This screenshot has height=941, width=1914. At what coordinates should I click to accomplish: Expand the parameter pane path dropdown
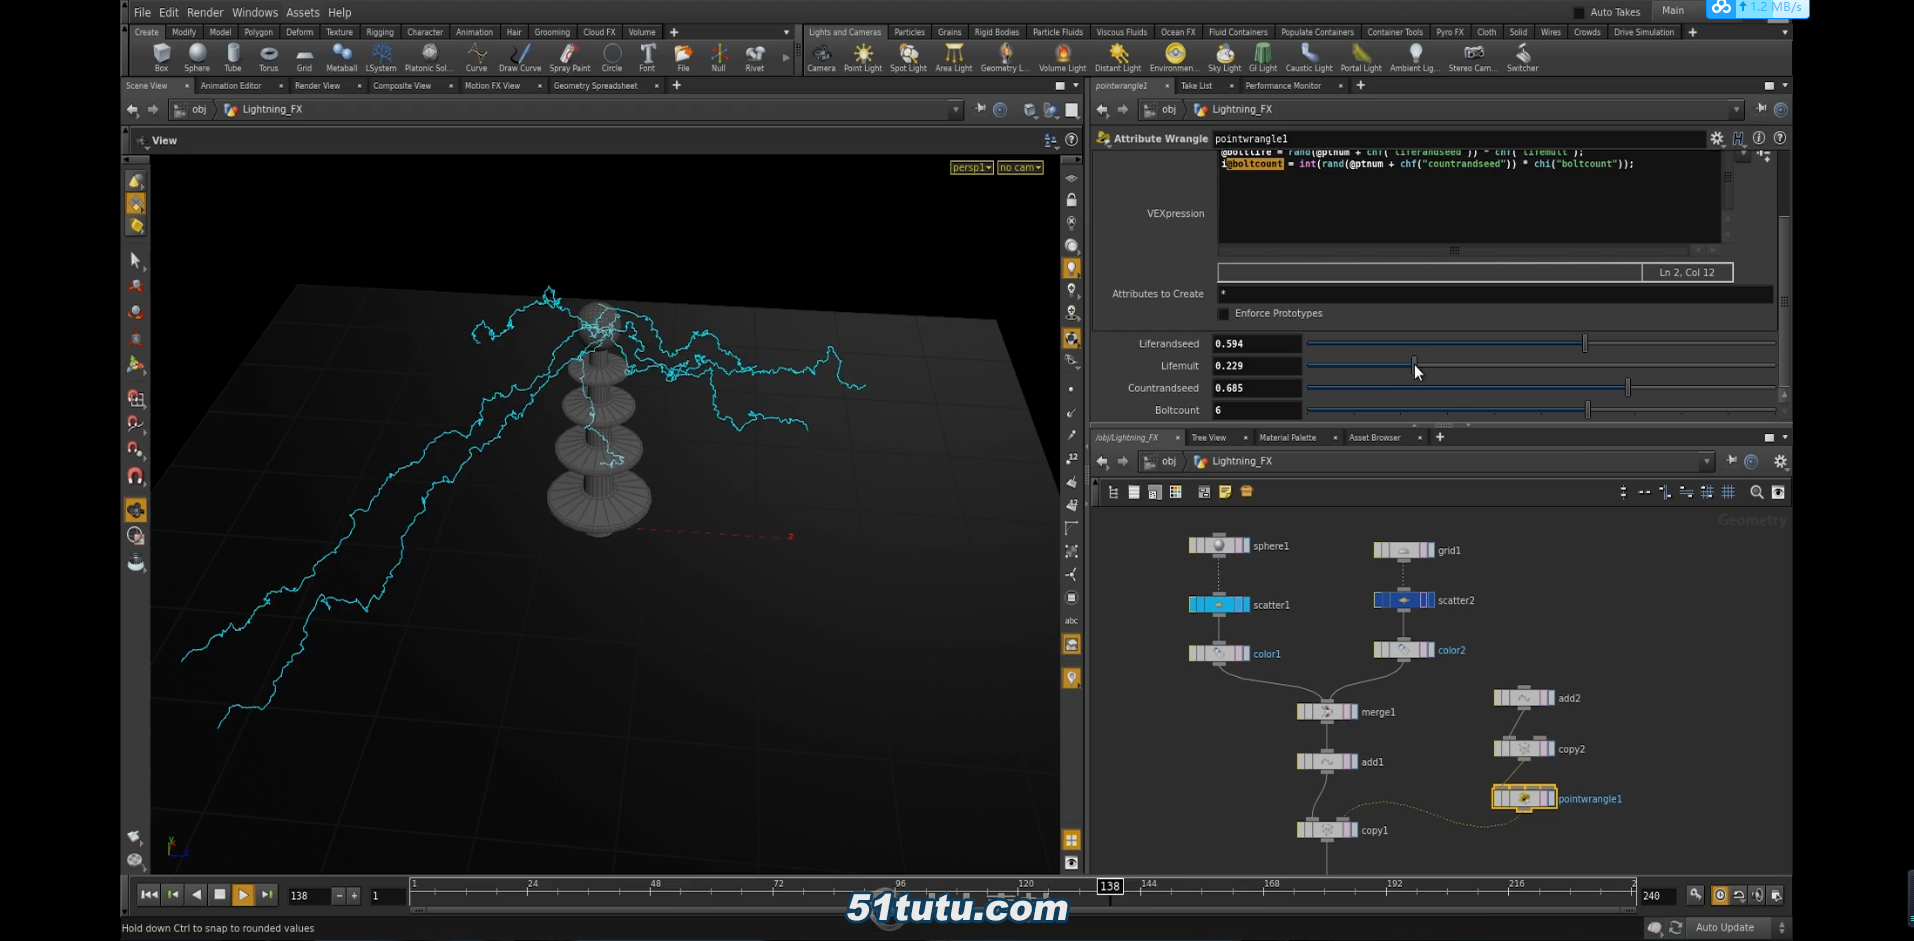[x=1736, y=109]
